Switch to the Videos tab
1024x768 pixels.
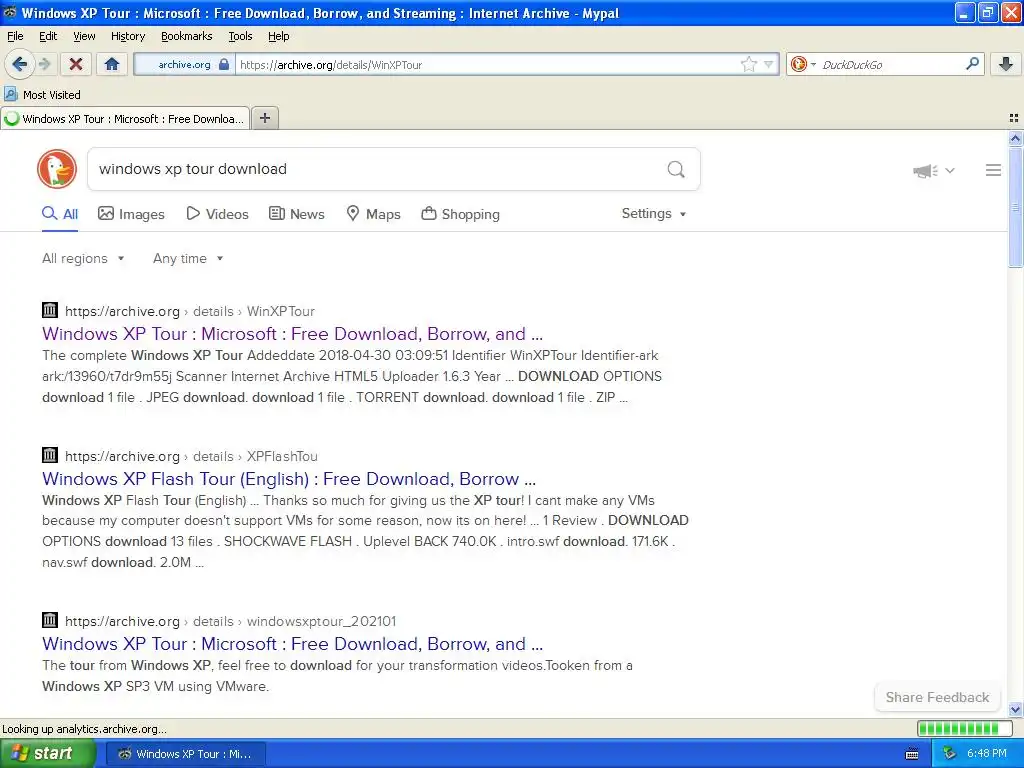(x=217, y=214)
